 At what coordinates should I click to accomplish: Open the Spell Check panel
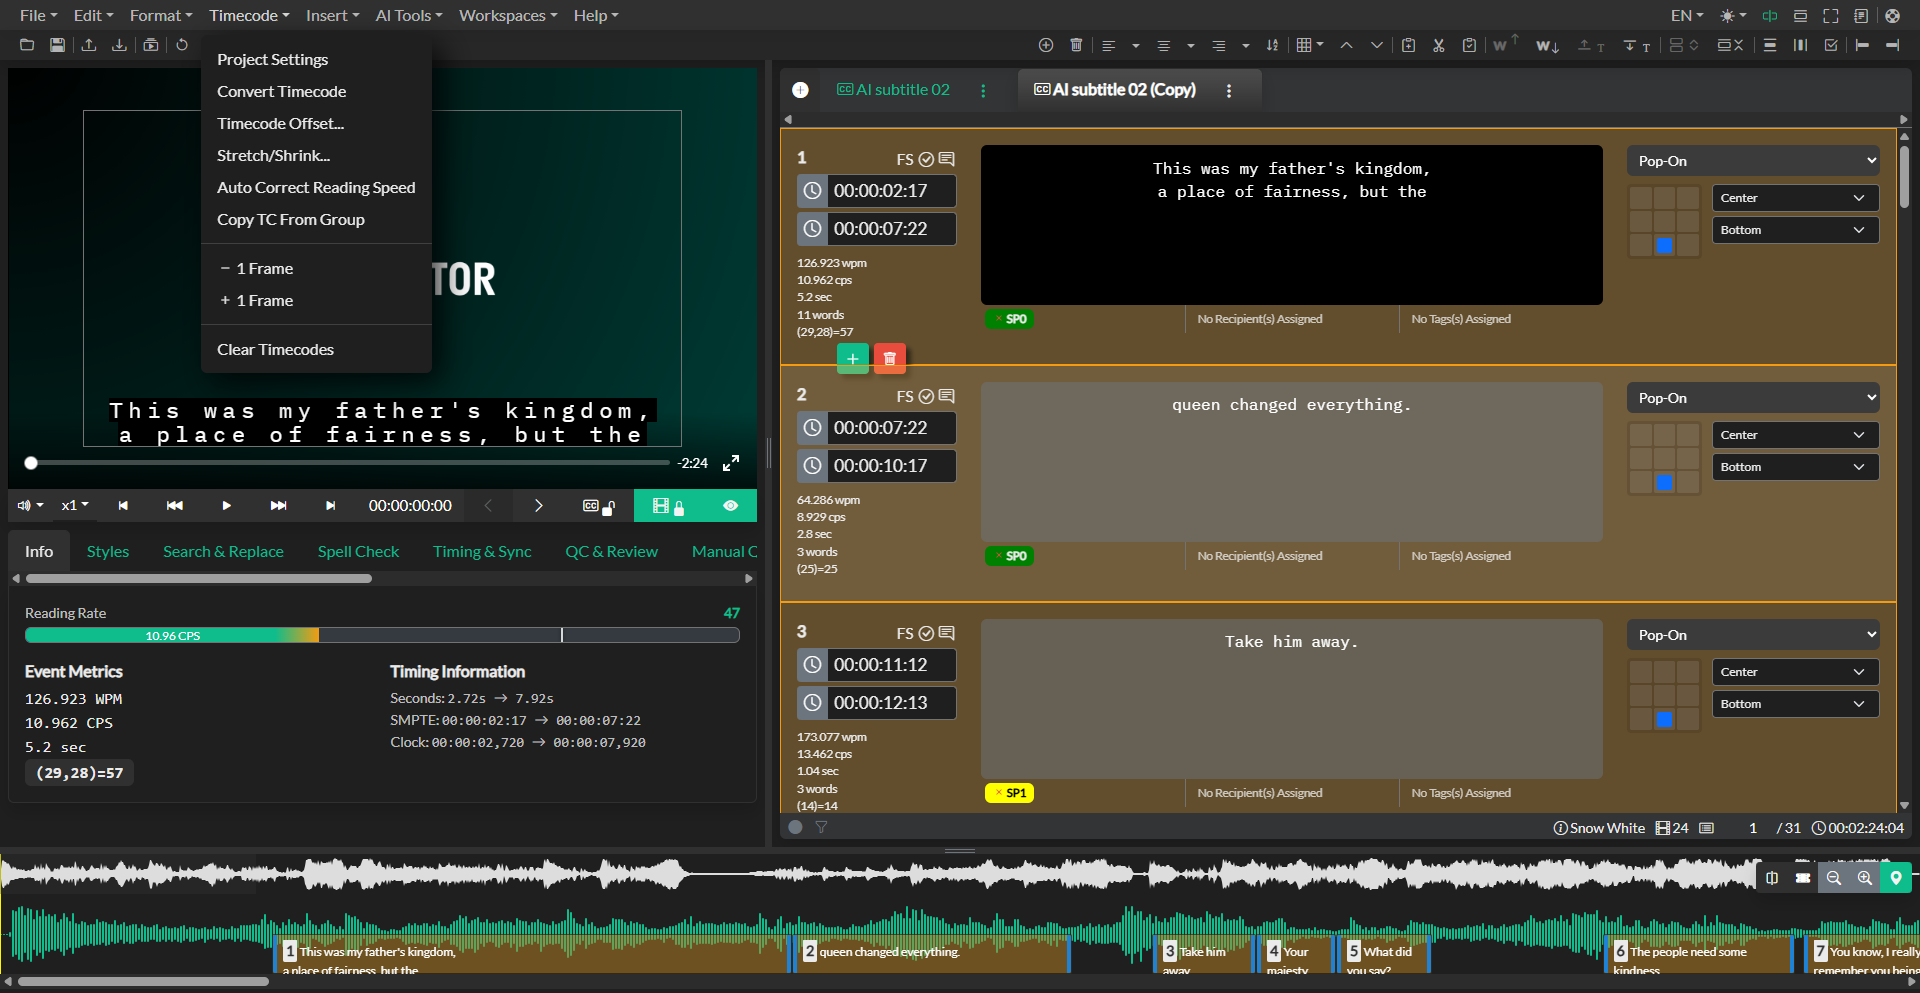(357, 551)
